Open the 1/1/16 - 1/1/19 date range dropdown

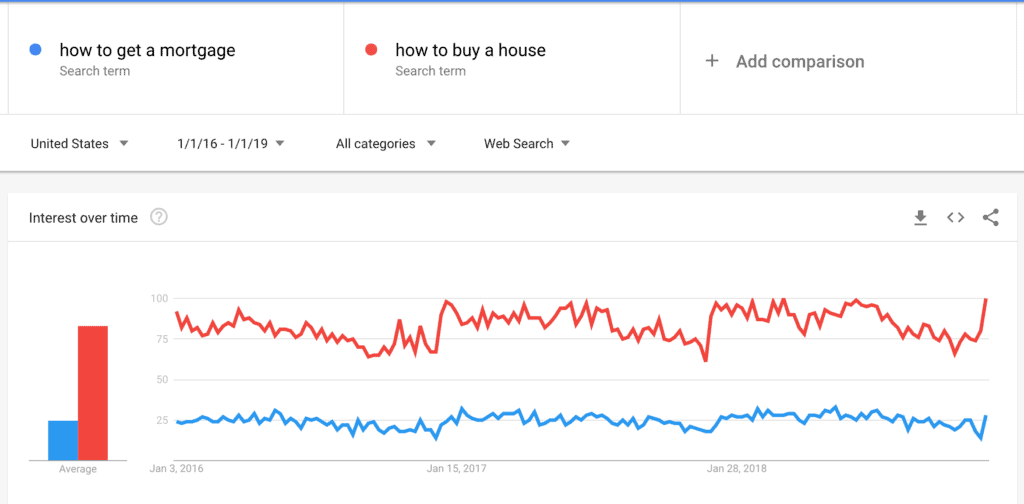(231, 144)
